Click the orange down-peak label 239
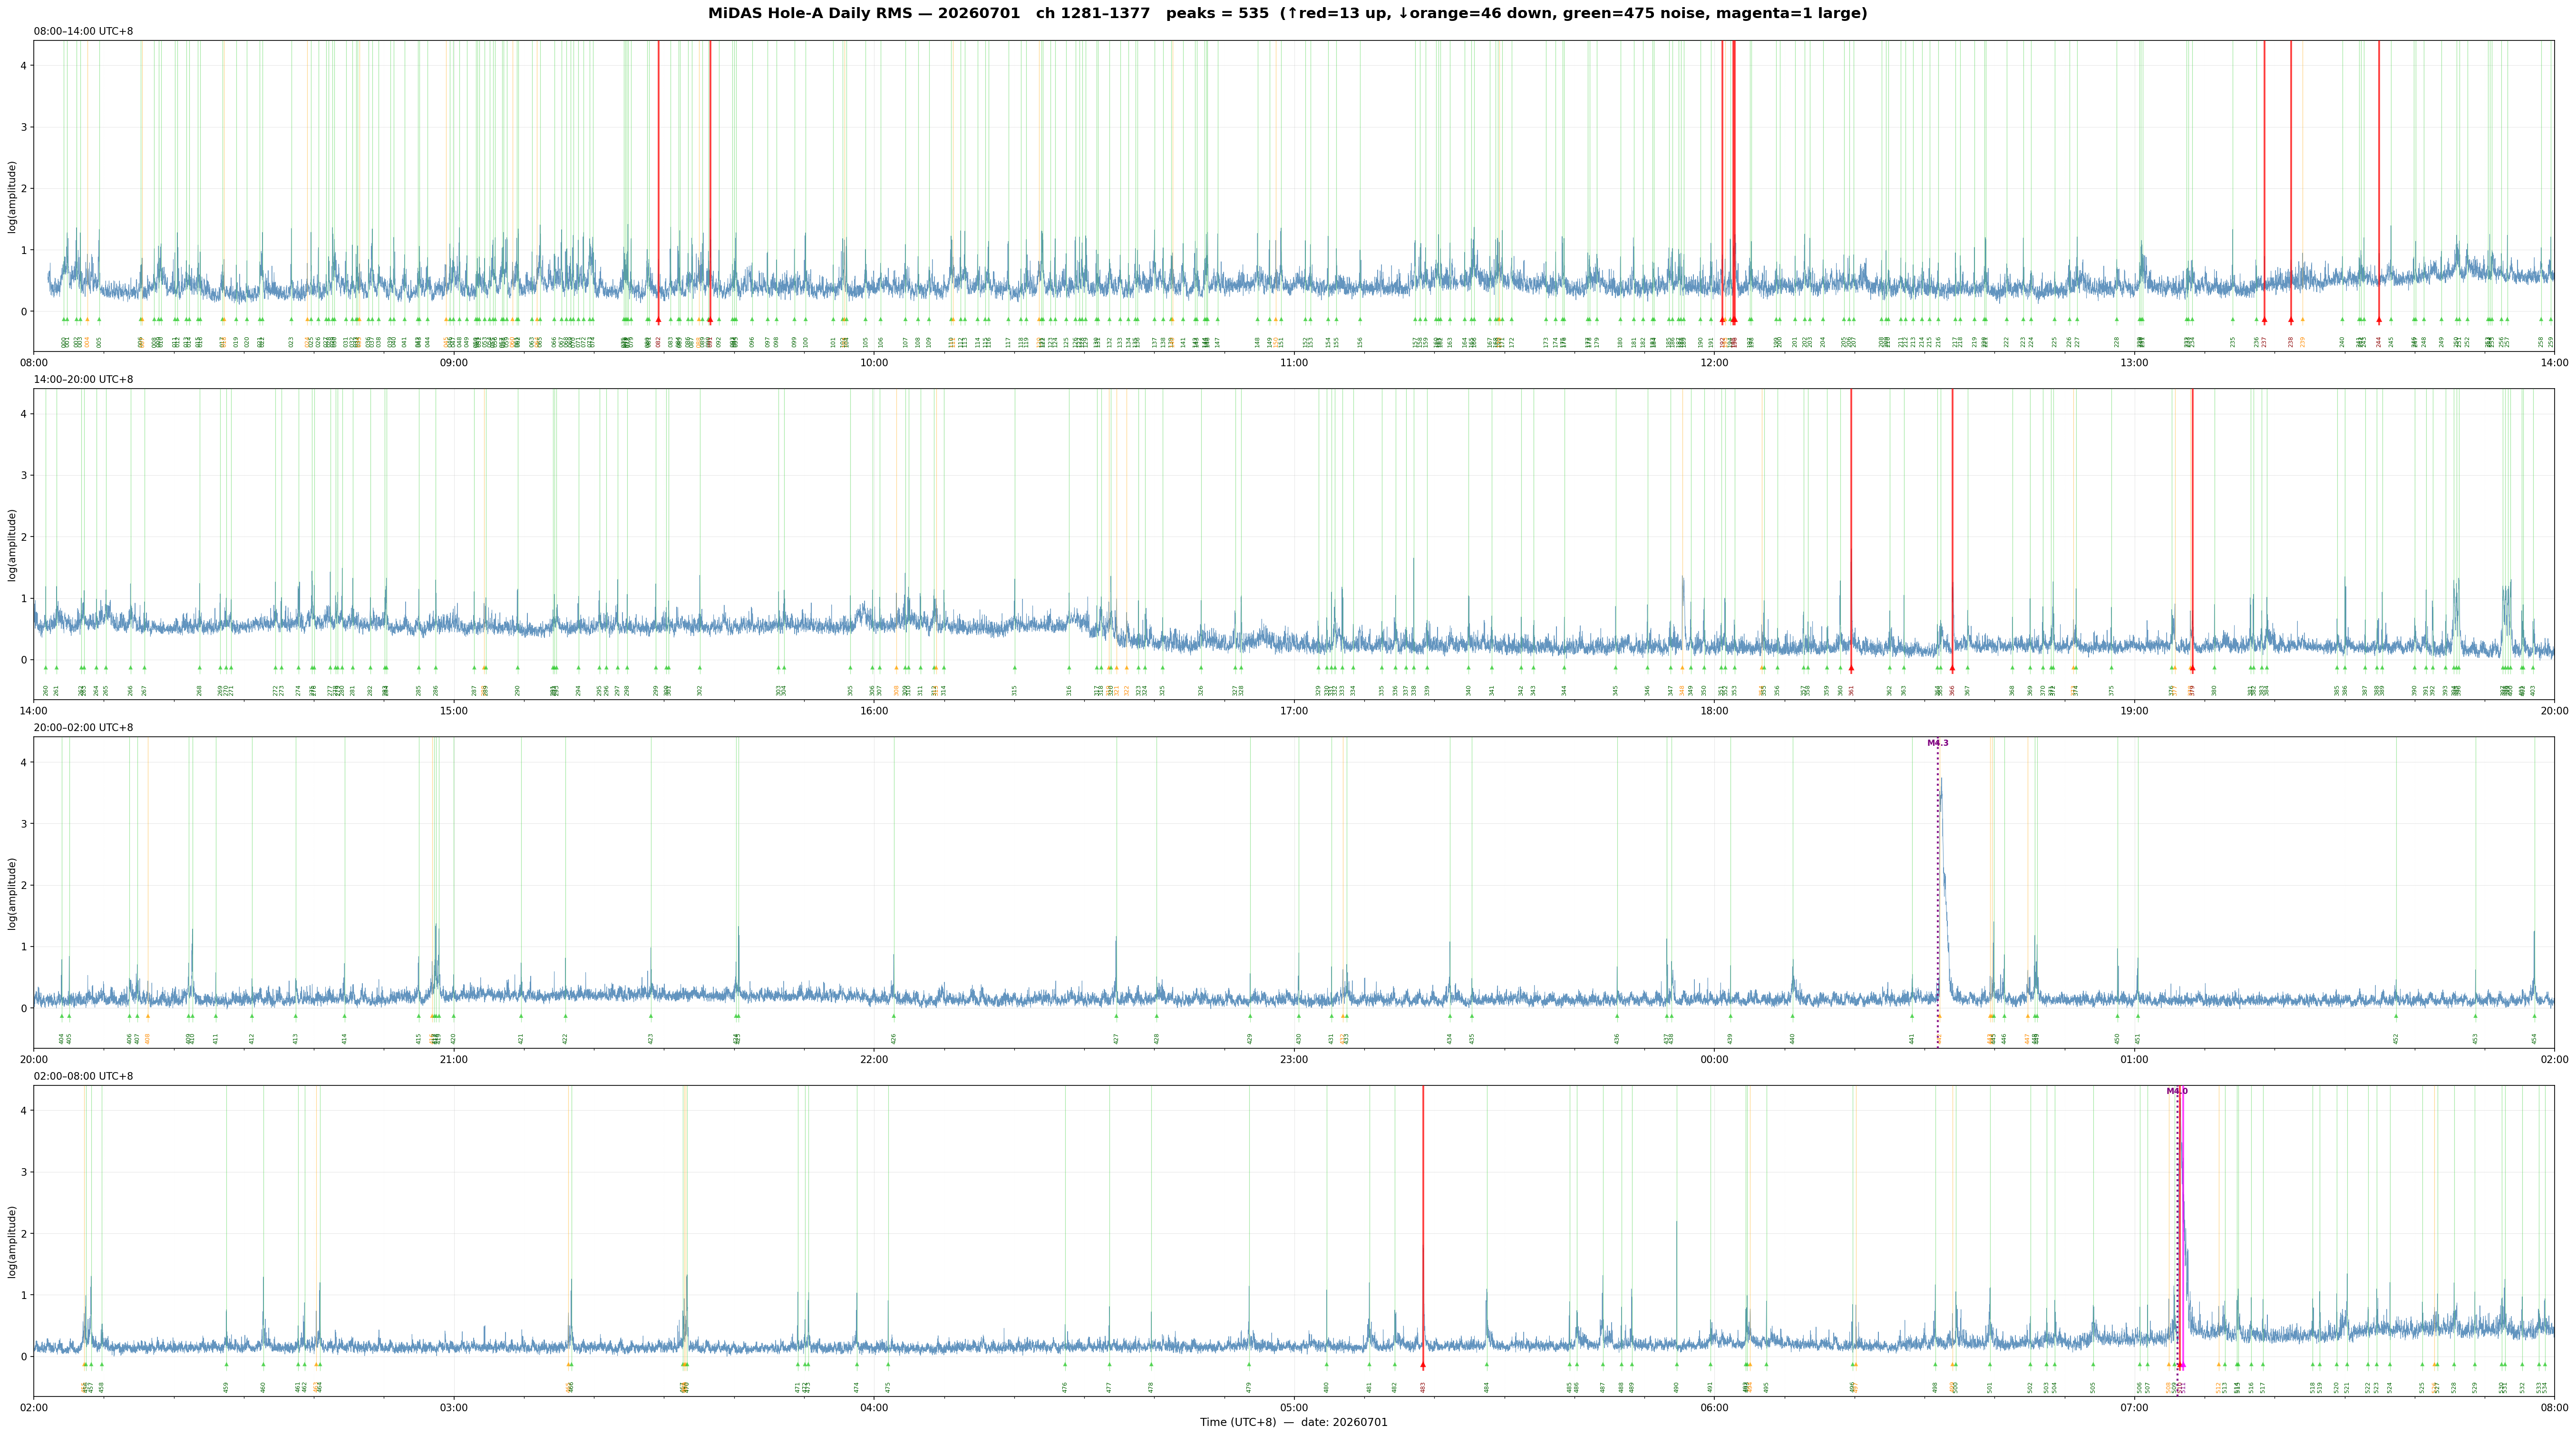Image resolution: width=2576 pixels, height=1435 pixels. click(2303, 342)
